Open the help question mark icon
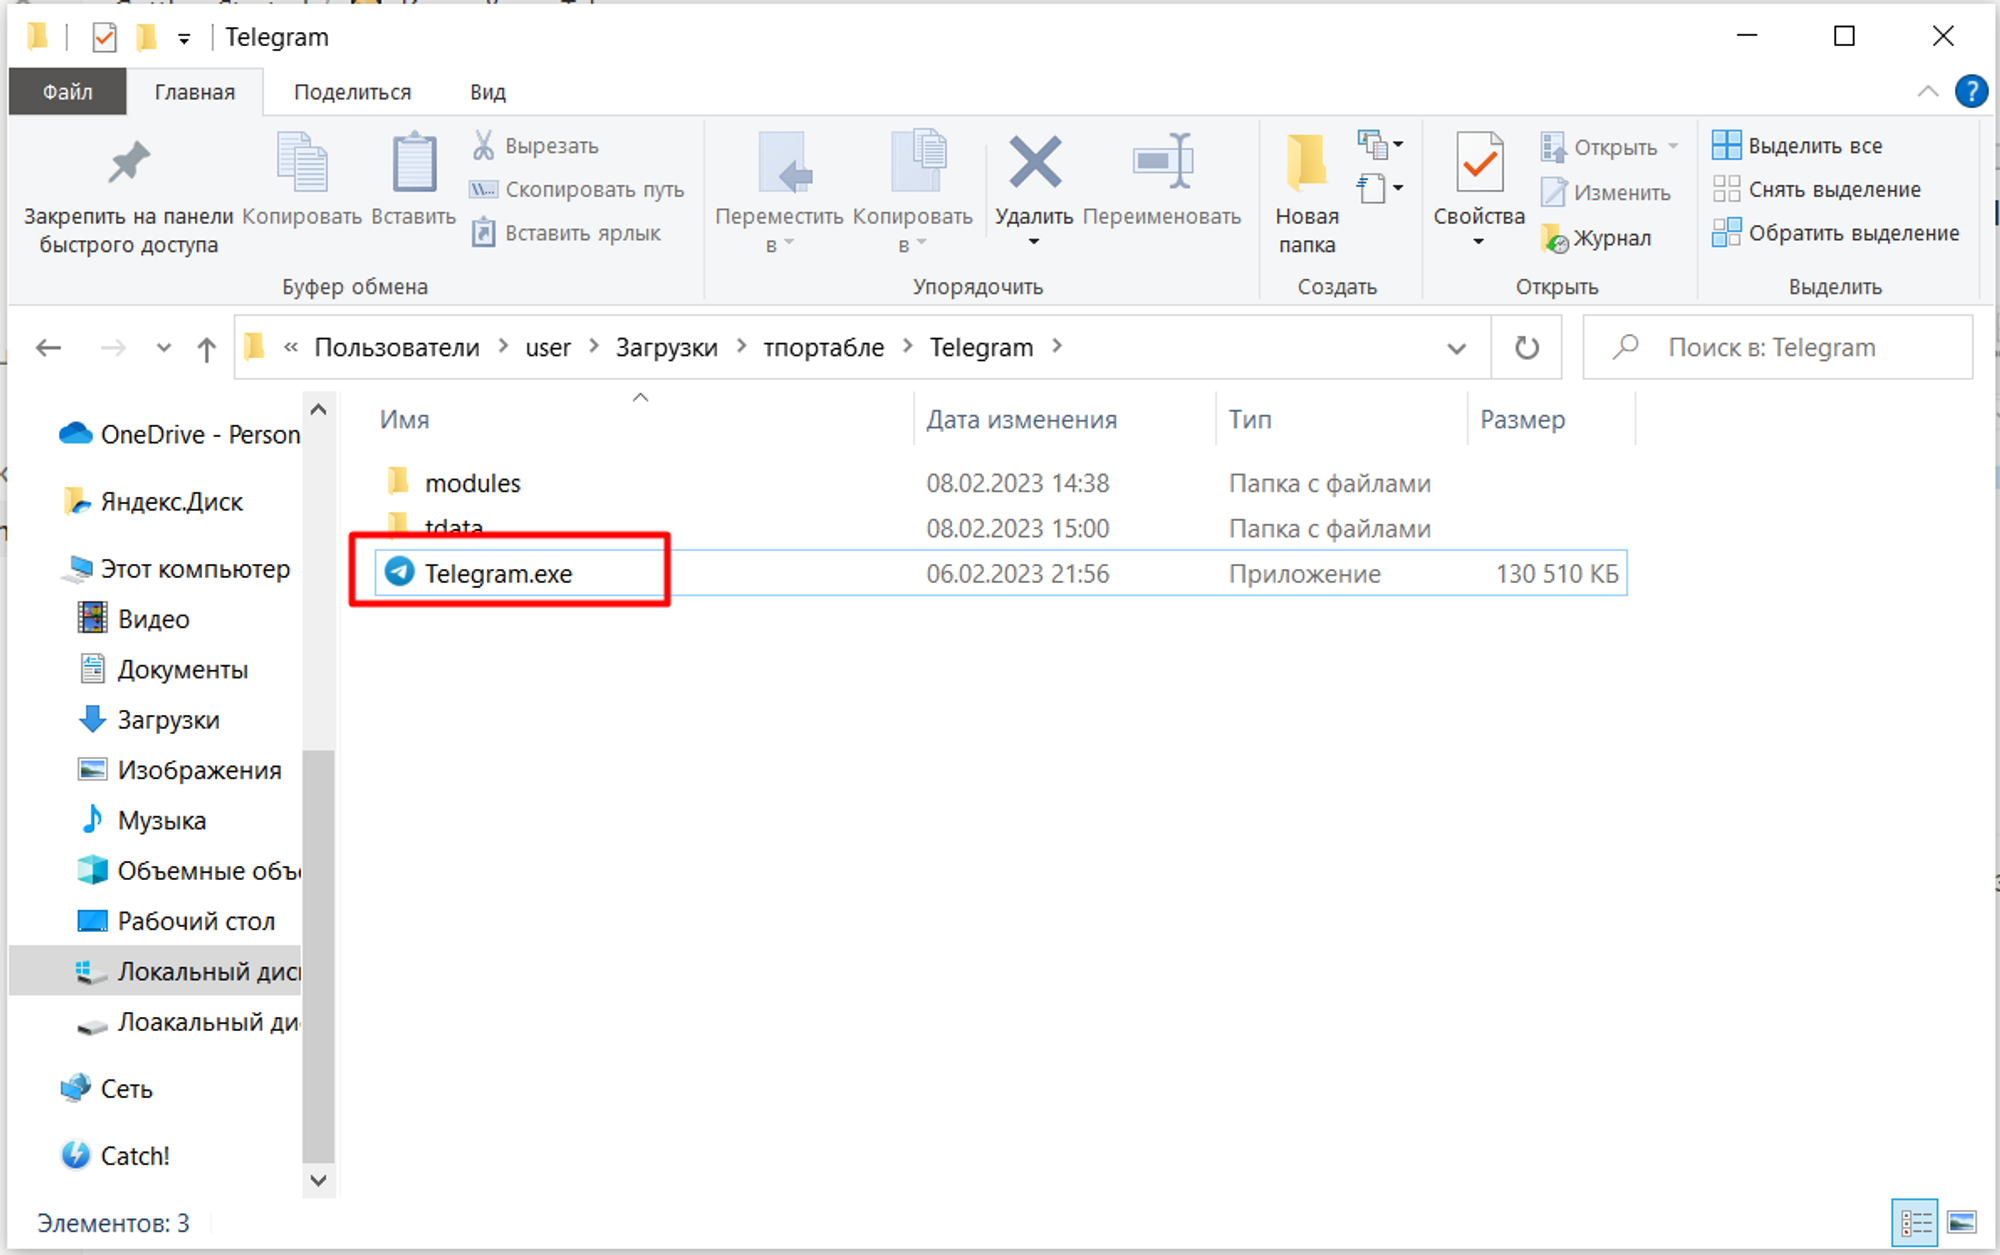Image resolution: width=2000 pixels, height=1255 pixels. click(1970, 92)
